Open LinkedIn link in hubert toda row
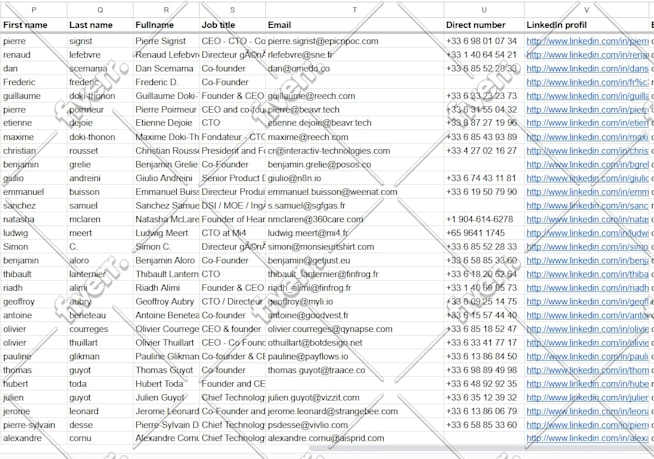 (587, 384)
